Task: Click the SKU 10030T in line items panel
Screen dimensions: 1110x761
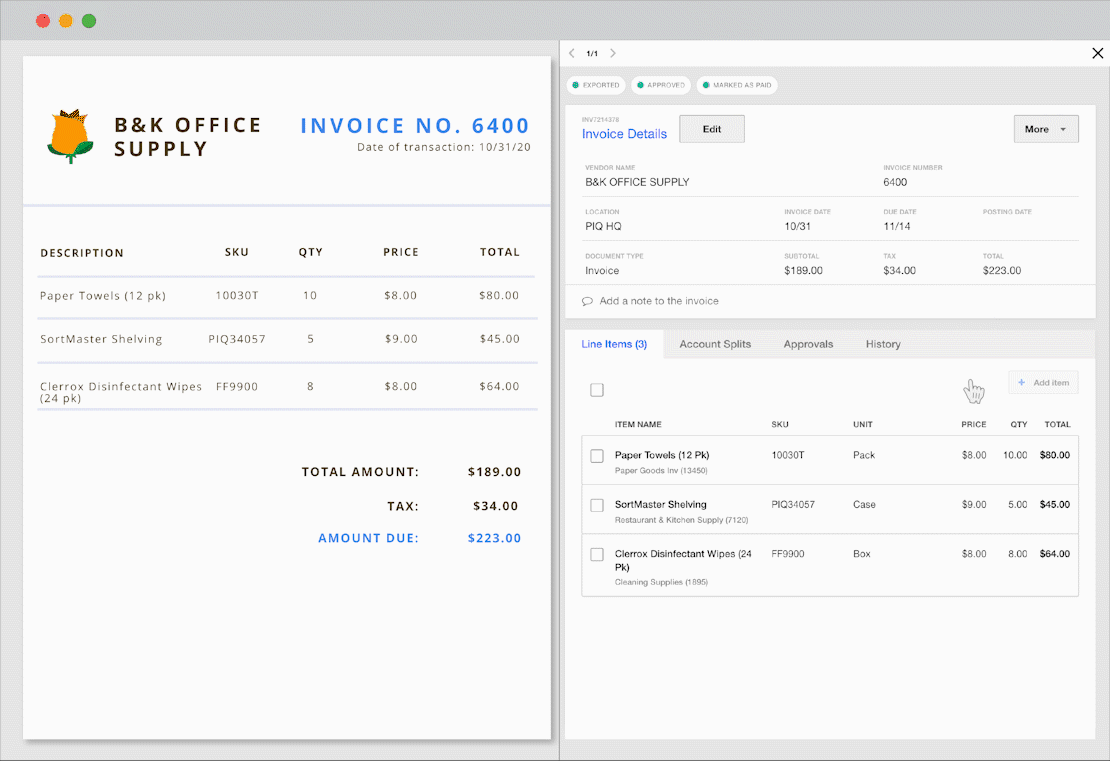Action: click(x=788, y=455)
